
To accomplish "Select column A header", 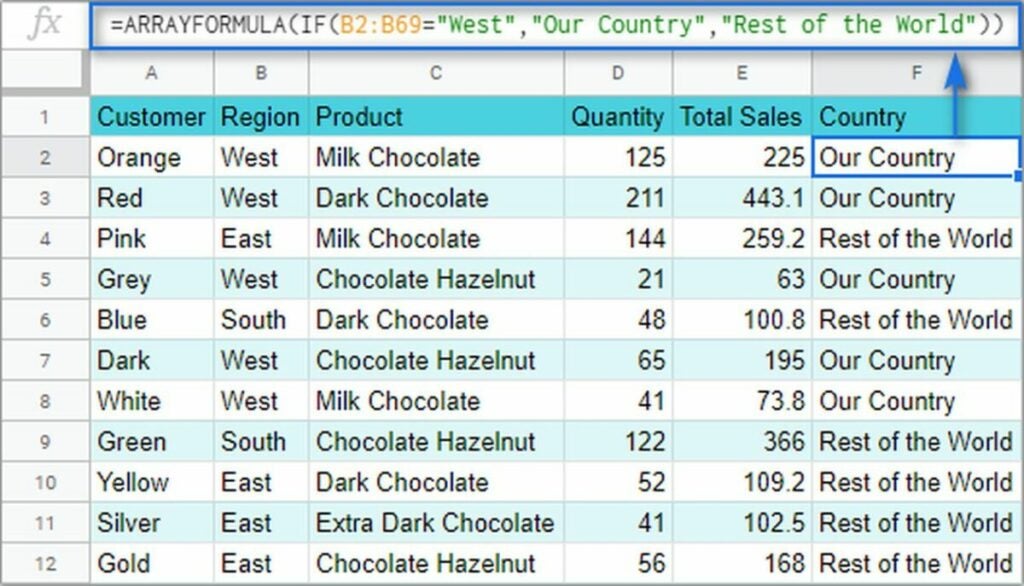I will pyautogui.click(x=152, y=73).
